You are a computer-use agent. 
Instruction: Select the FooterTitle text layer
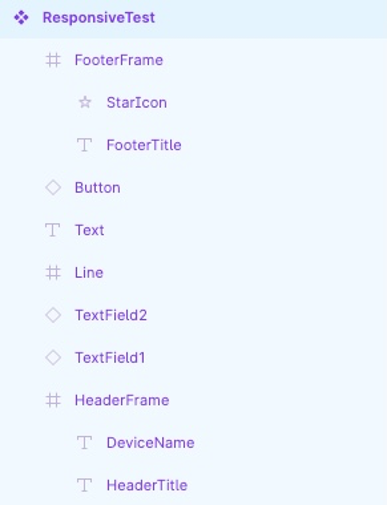(x=193, y=145)
